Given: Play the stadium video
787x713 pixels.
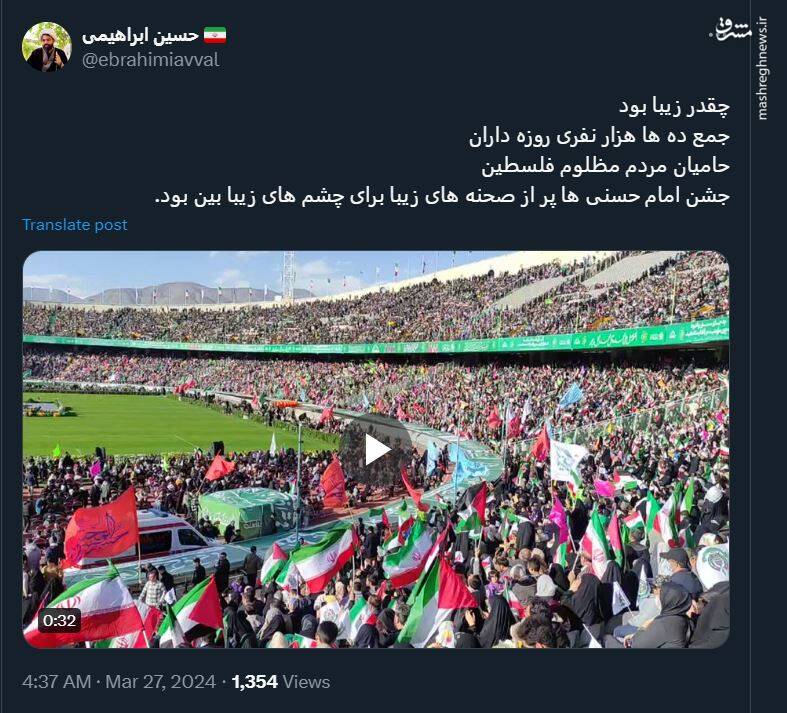Looking at the screenshot, I should coord(376,450).
